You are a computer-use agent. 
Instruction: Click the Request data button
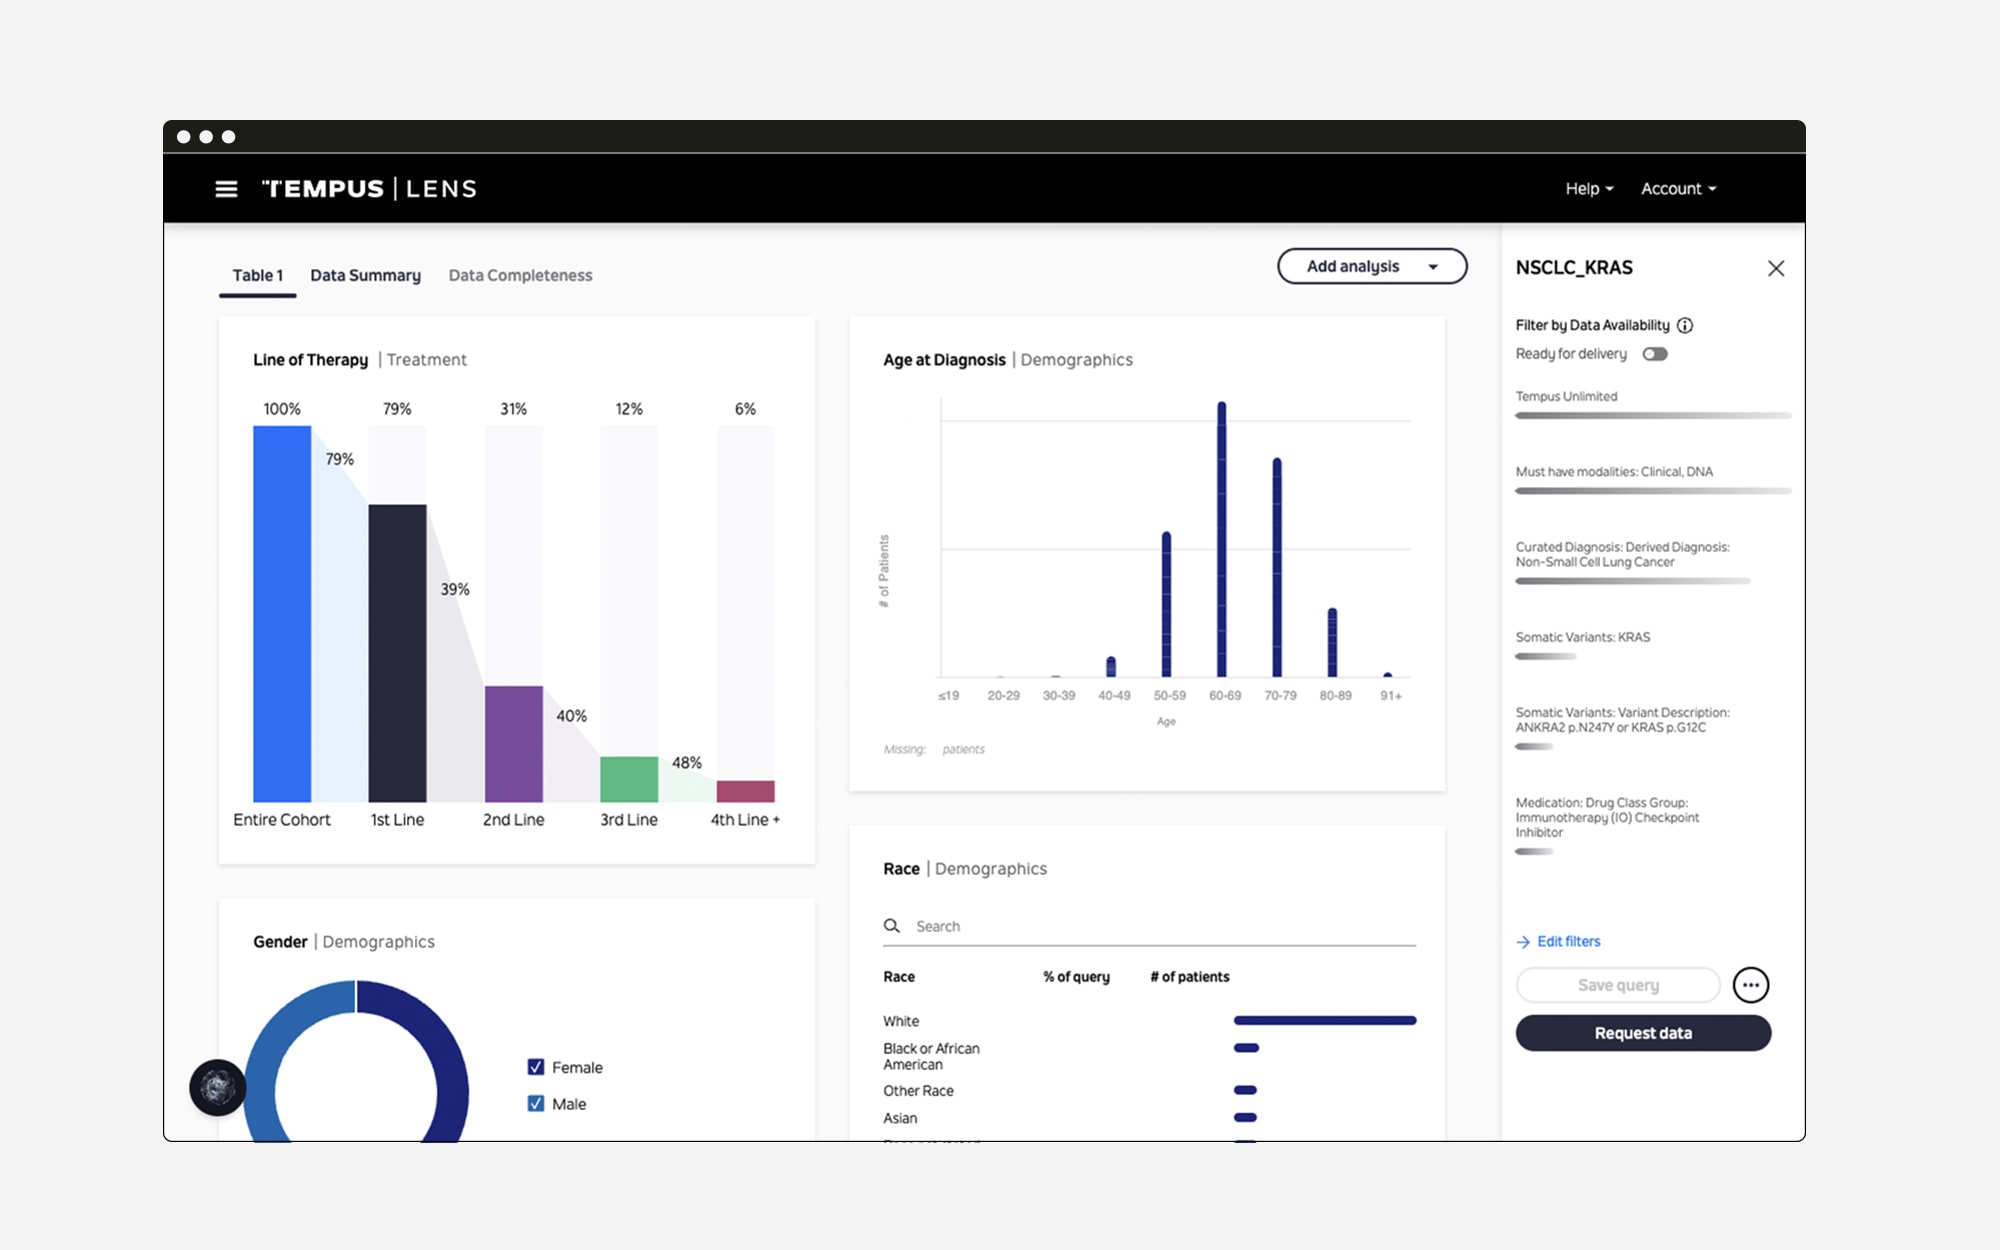click(x=1643, y=1033)
